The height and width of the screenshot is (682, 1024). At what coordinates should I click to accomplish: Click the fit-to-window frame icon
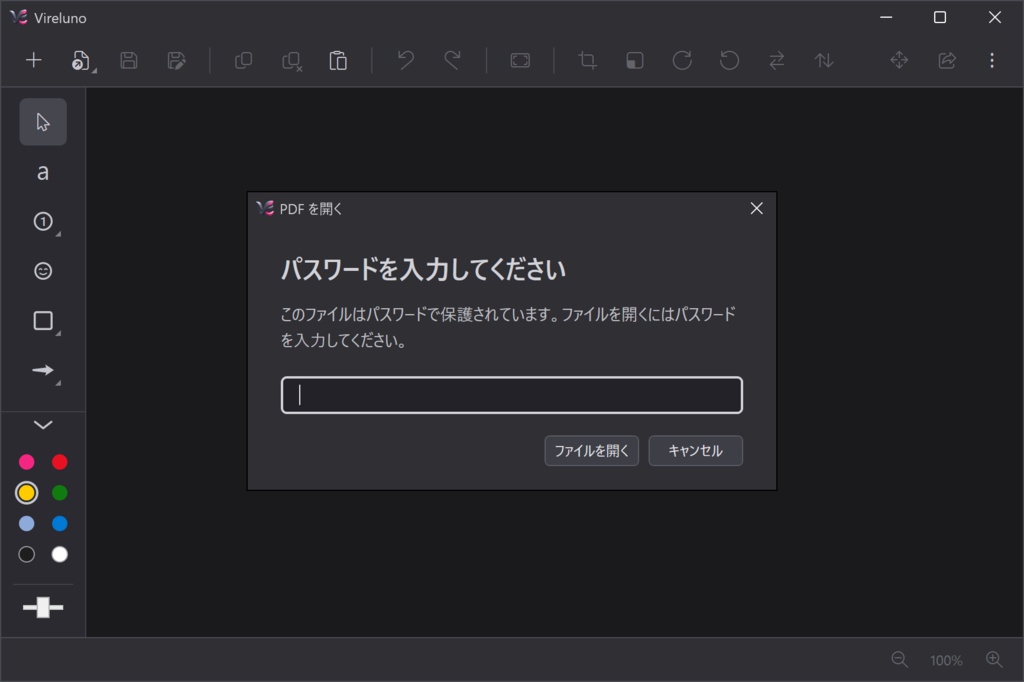pyautogui.click(x=520, y=60)
